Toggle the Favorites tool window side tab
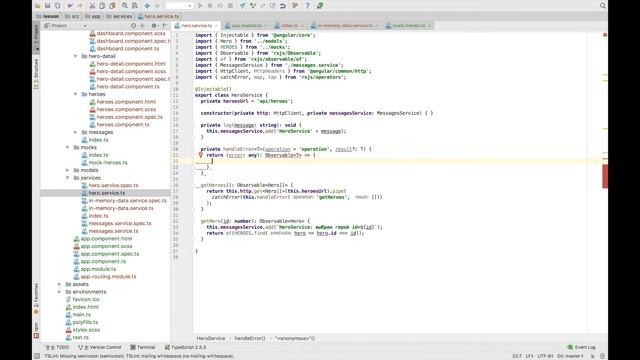 click(36, 299)
